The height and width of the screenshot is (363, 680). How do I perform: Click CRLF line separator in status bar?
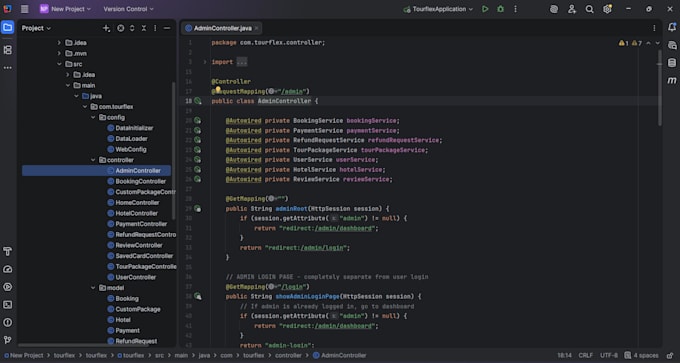click(x=585, y=356)
